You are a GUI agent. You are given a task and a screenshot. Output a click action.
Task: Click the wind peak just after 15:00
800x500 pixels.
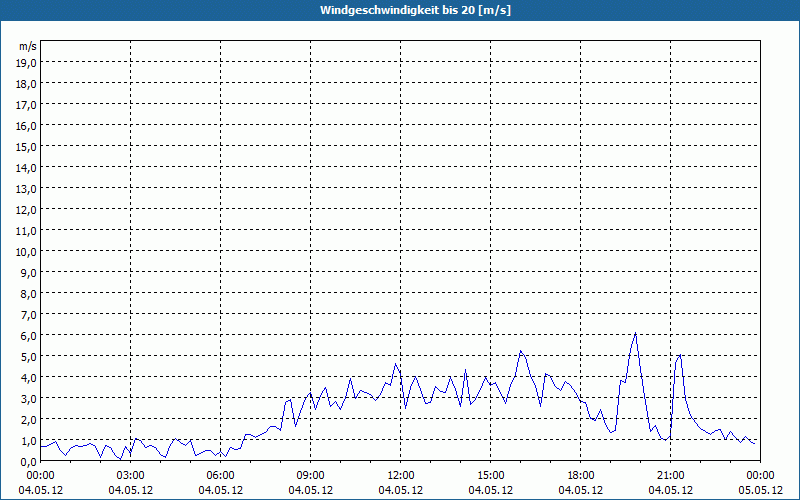(520, 351)
